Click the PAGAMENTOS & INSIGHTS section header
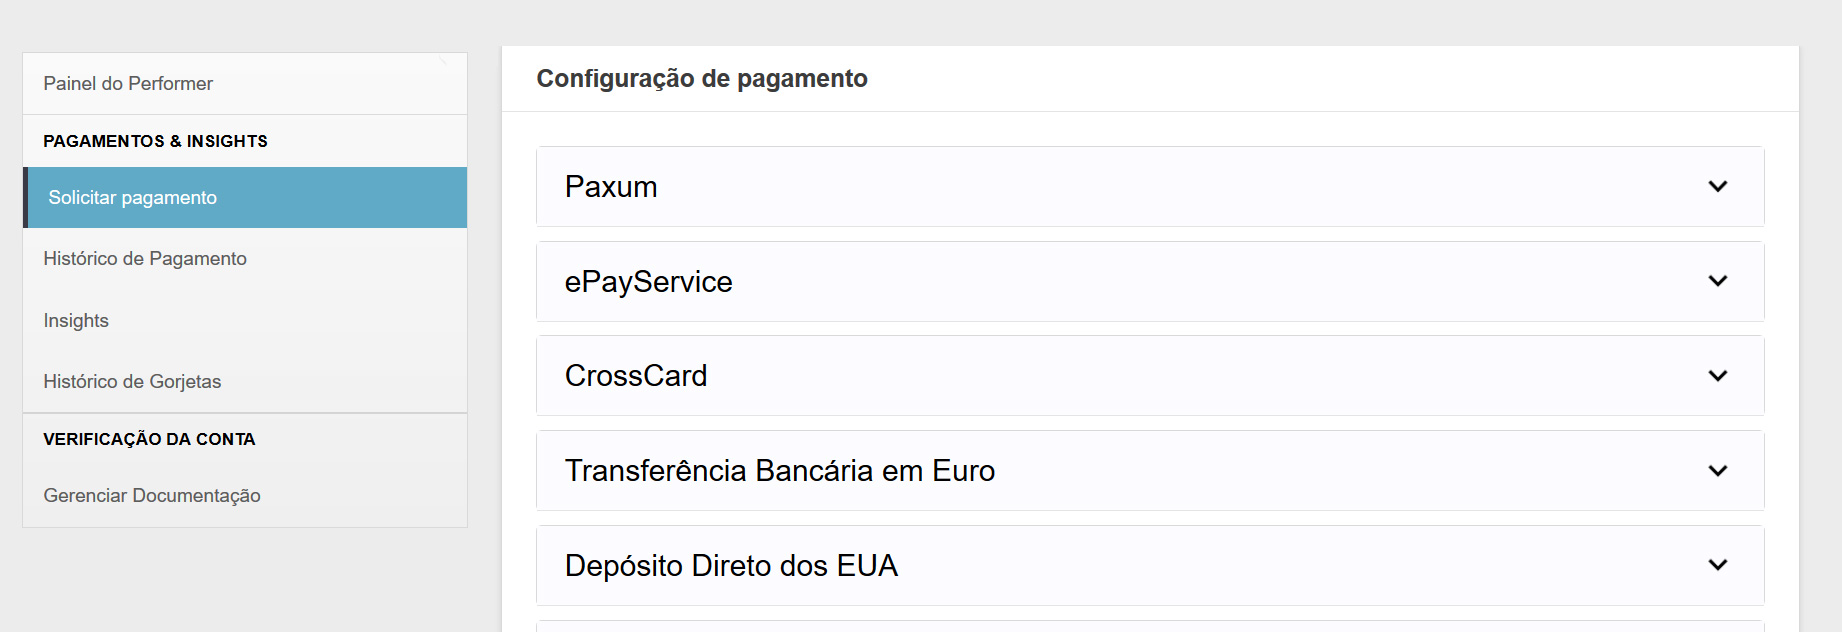This screenshot has height=632, width=1842. pyautogui.click(x=155, y=141)
